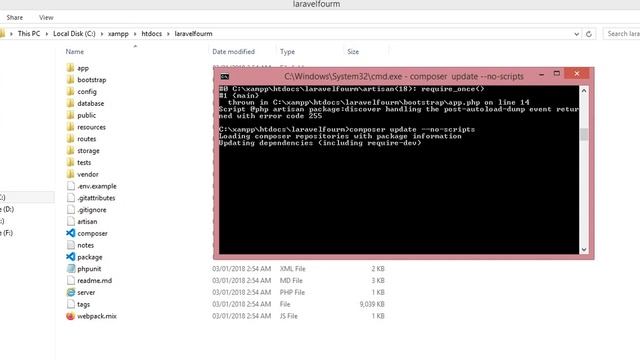The image size is (640, 360).
Task: Navigate to htdocs in breadcrumb
Action: coord(151,34)
